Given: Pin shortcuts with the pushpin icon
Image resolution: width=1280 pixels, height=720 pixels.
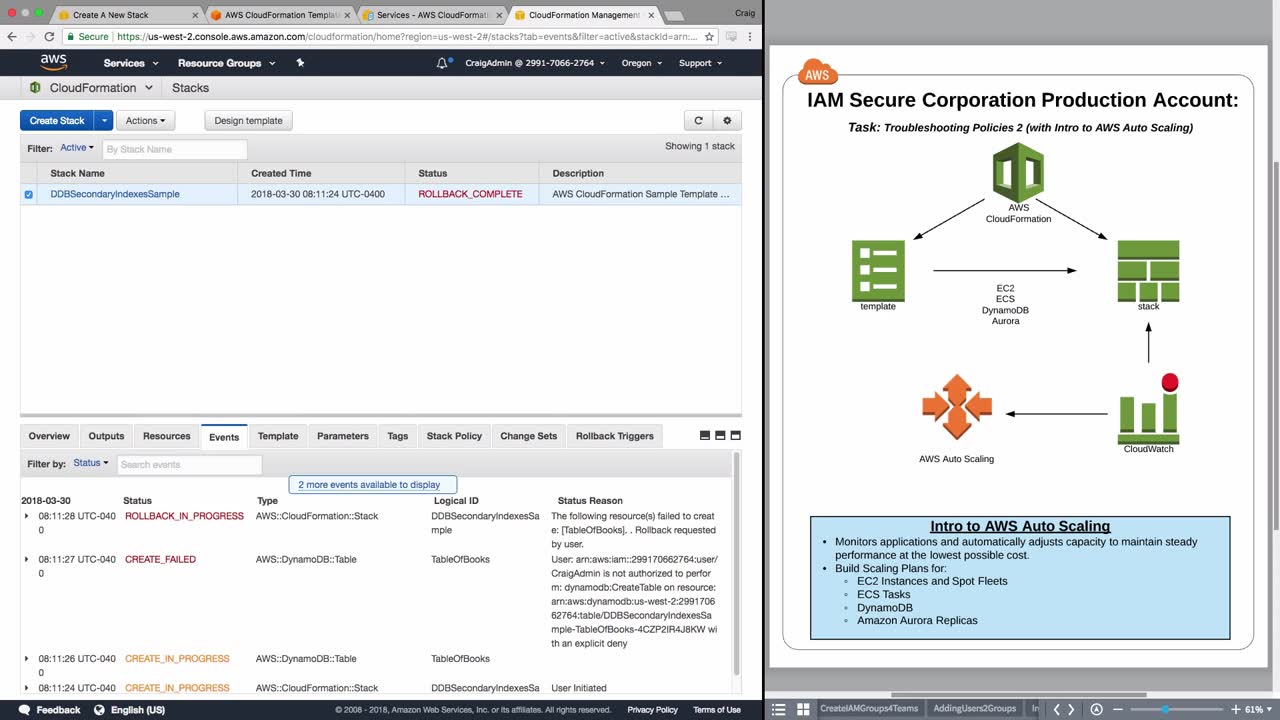Looking at the screenshot, I should (300, 63).
